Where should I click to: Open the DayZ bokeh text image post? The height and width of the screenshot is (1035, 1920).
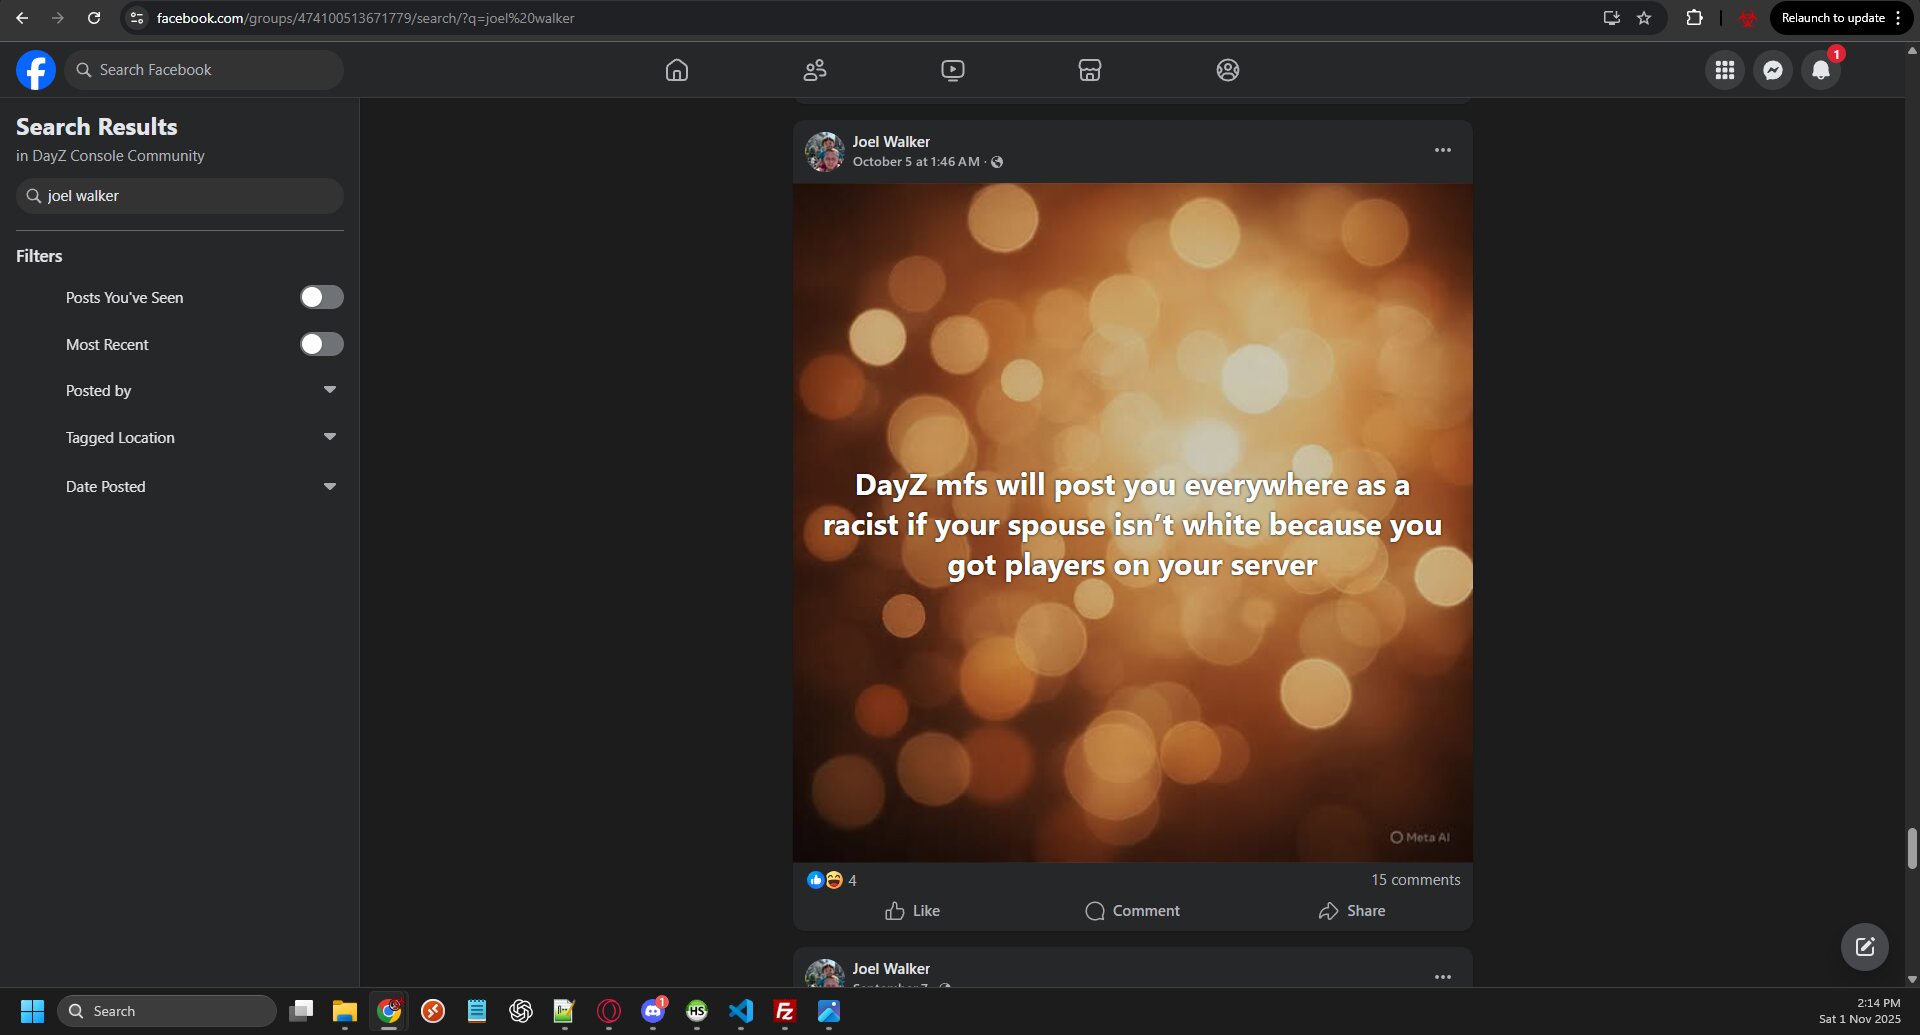(1133, 523)
